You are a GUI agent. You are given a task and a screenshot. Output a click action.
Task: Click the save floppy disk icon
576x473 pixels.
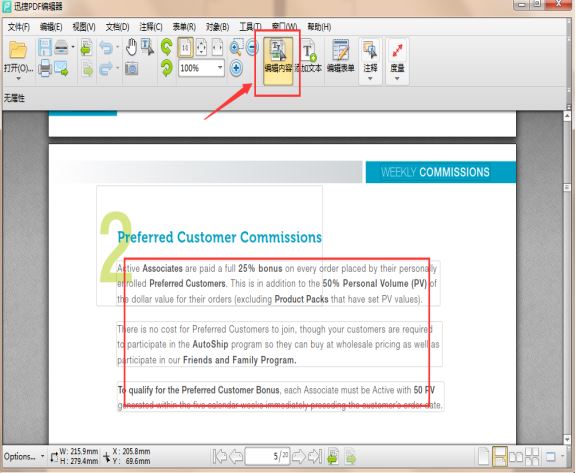pyautogui.click(x=45, y=48)
